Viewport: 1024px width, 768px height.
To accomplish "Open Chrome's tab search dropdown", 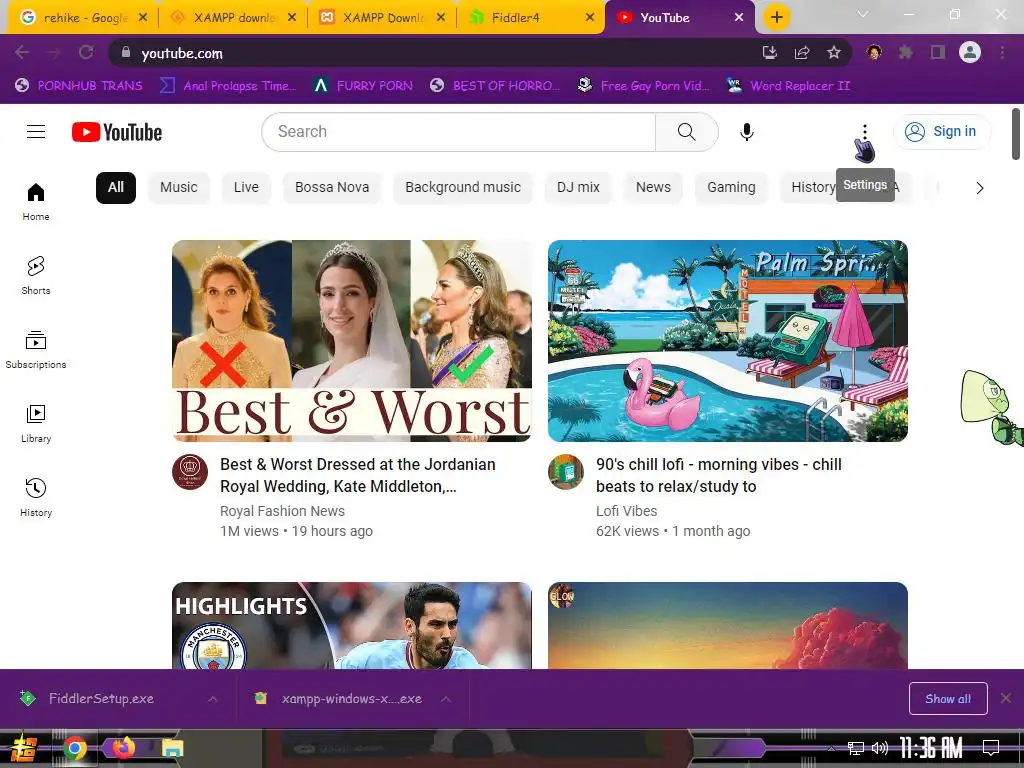I will tap(863, 14).
